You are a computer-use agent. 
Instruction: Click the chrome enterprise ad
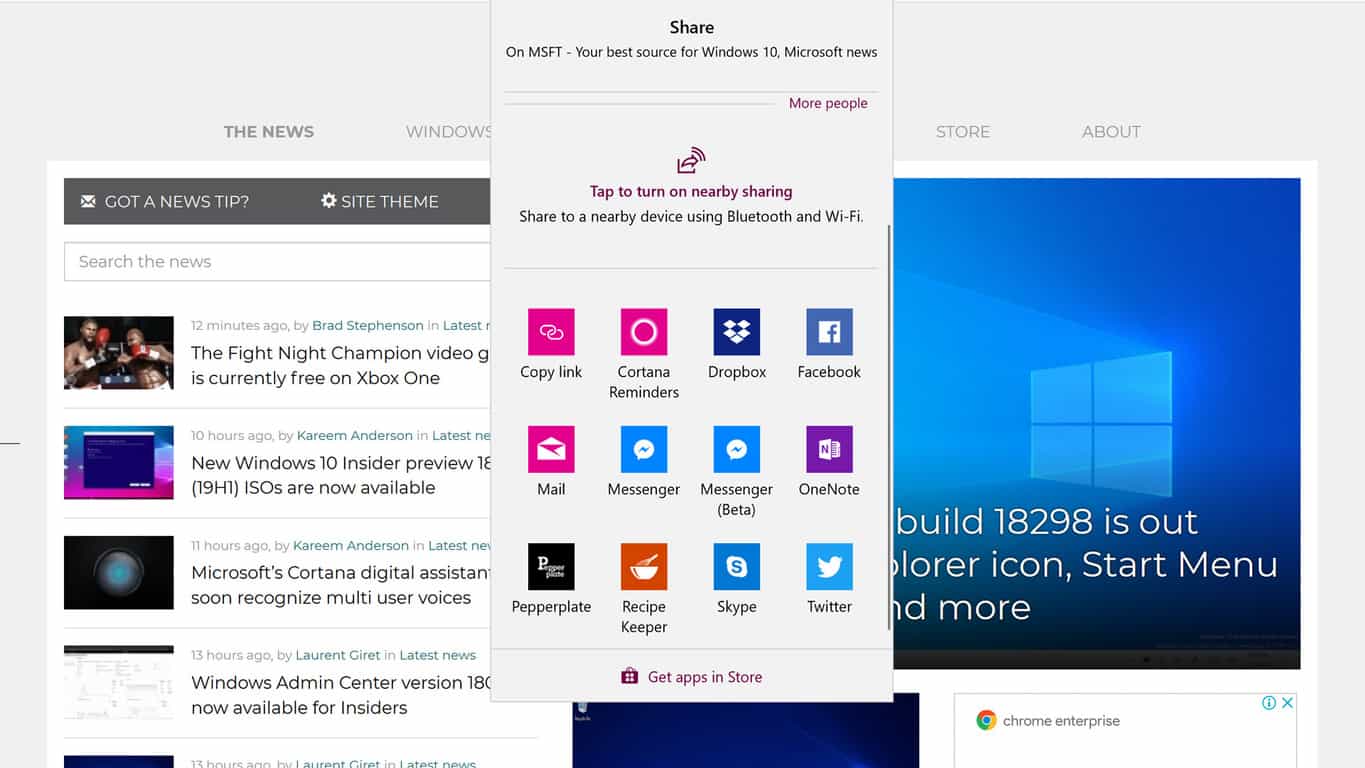[x=1125, y=731]
